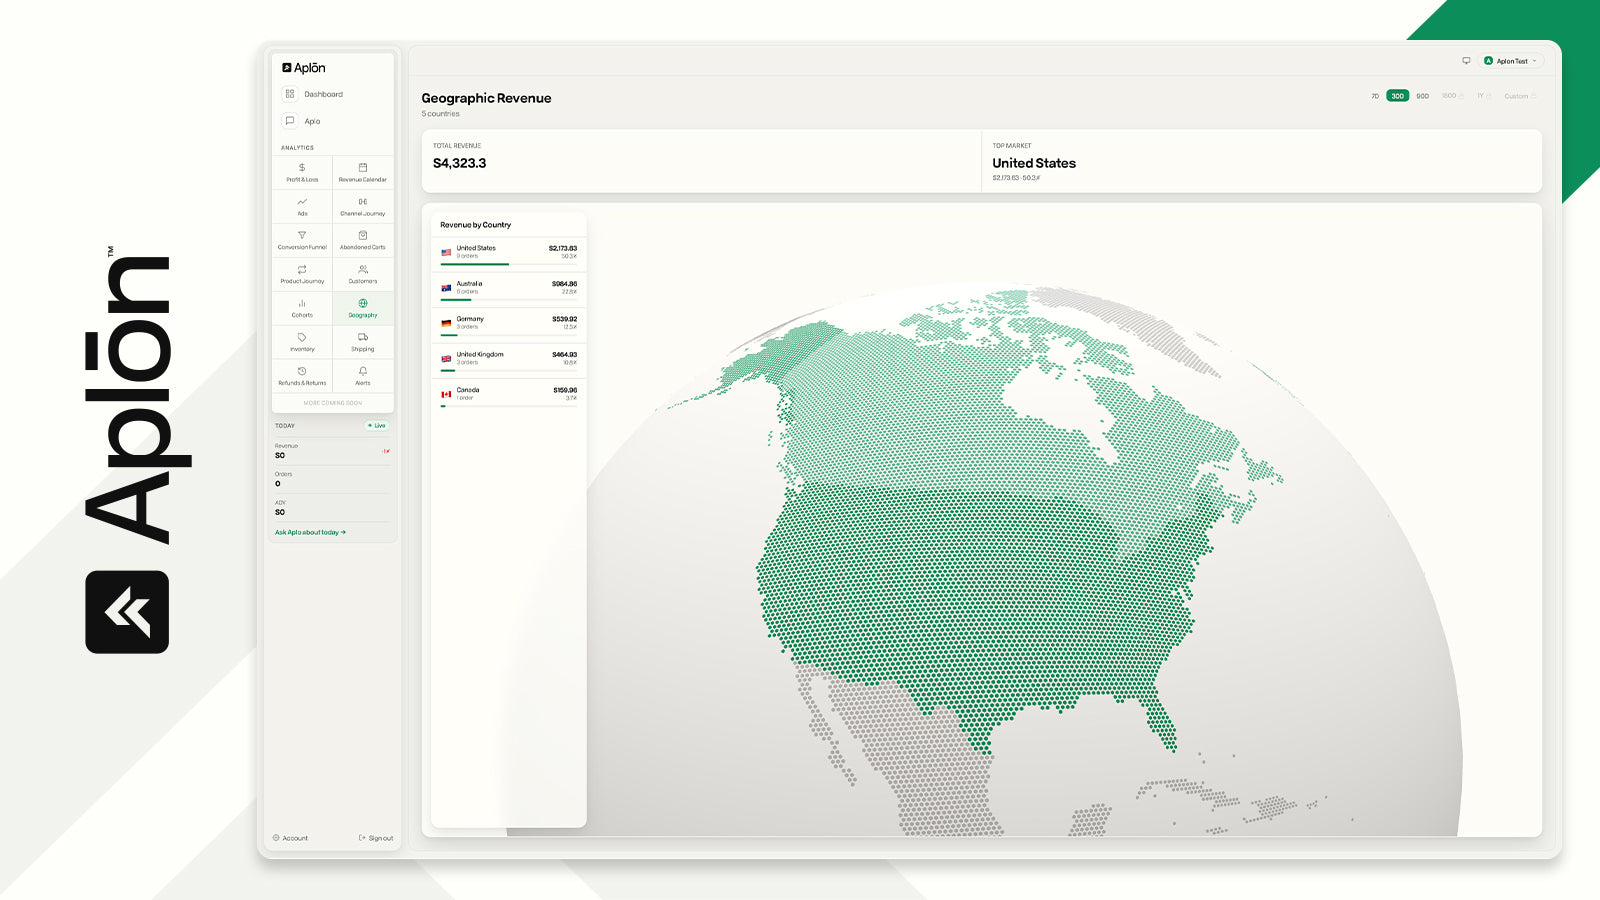Select the 30D time range
Viewport: 1600px width, 900px height.
[1398, 96]
